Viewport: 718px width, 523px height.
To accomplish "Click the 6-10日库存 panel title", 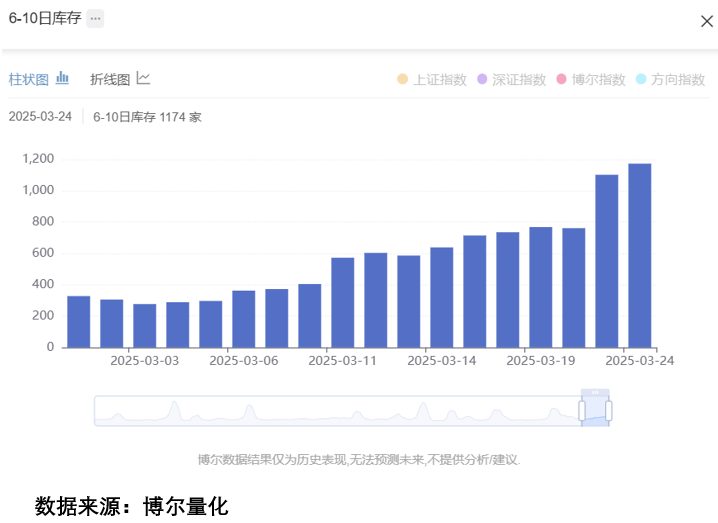I will point(45,18).
